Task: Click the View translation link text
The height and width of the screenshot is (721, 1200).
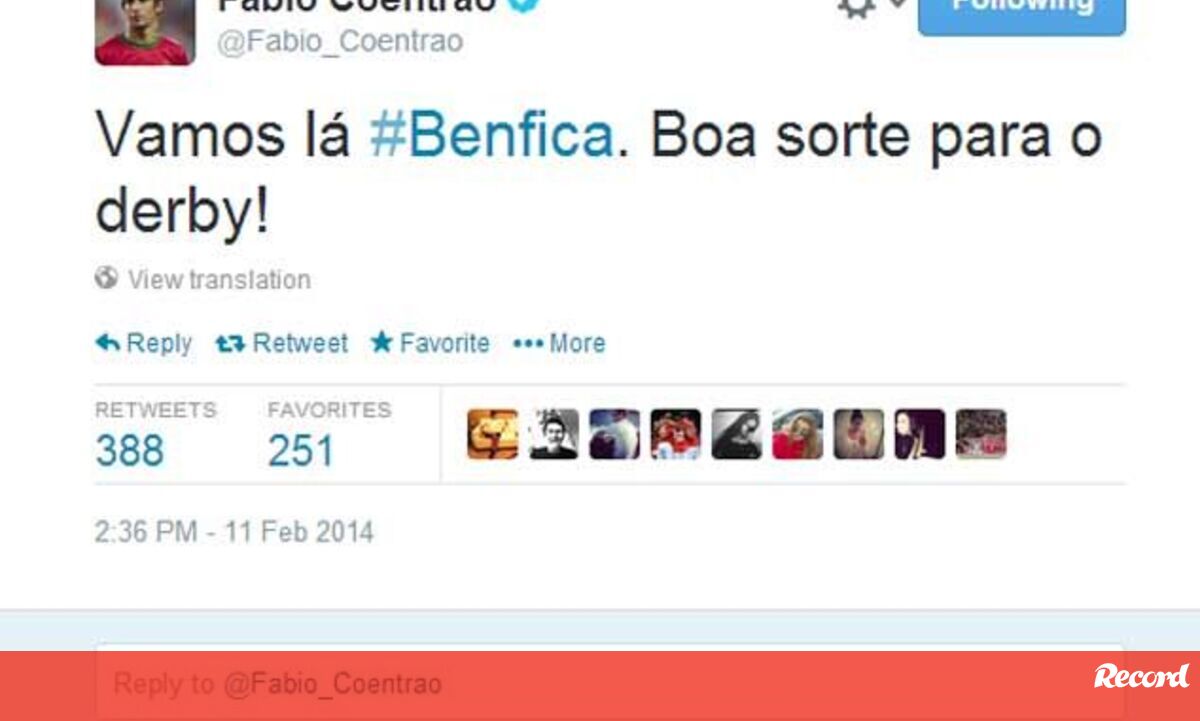Action: (x=219, y=279)
